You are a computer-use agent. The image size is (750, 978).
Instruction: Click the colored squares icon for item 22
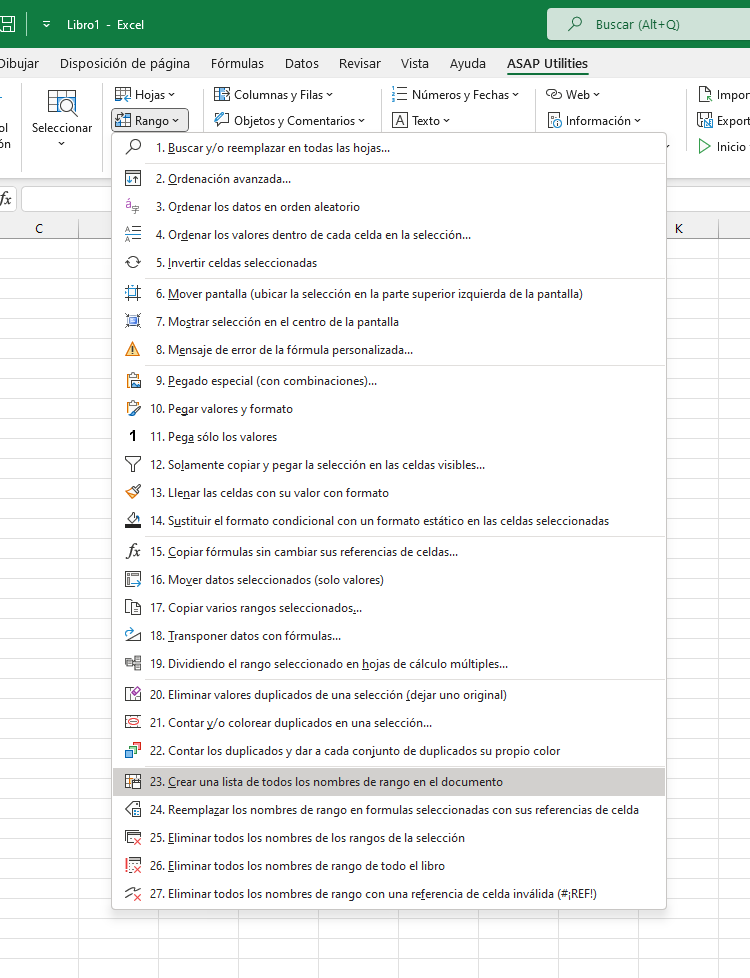pyautogui.click(x=133, y=750)
